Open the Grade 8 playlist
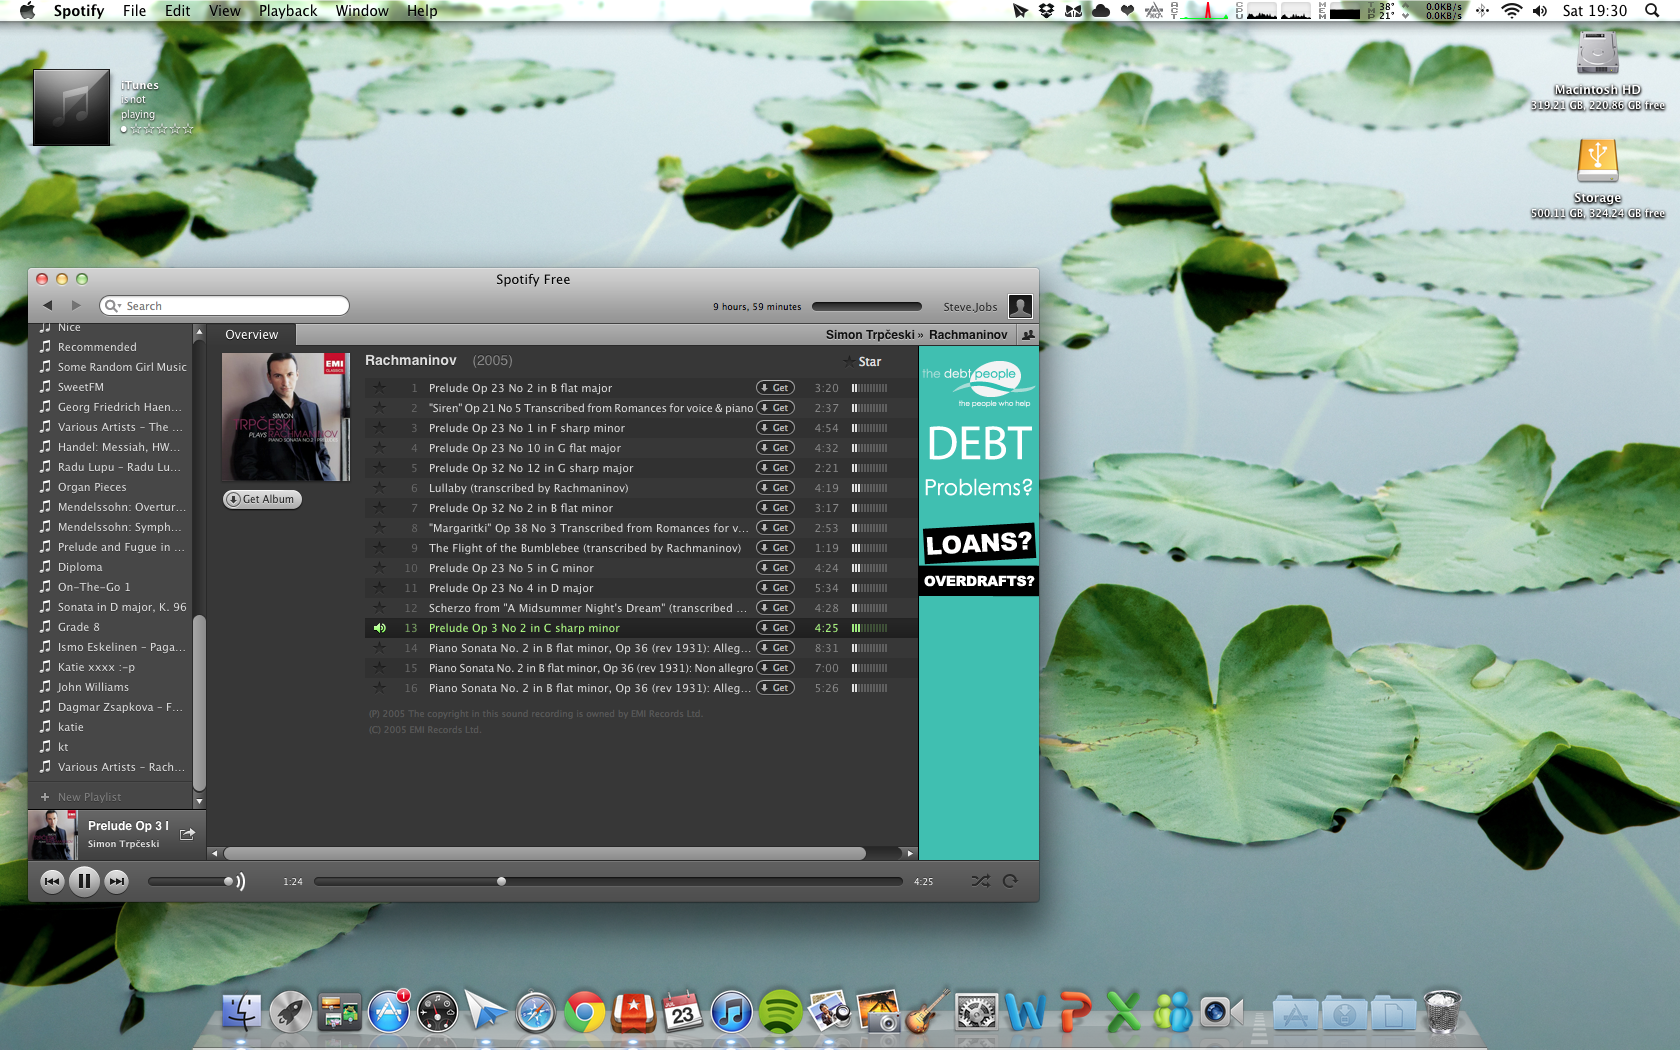This screenshot has width=1680, height=1050. pos(79,627)
